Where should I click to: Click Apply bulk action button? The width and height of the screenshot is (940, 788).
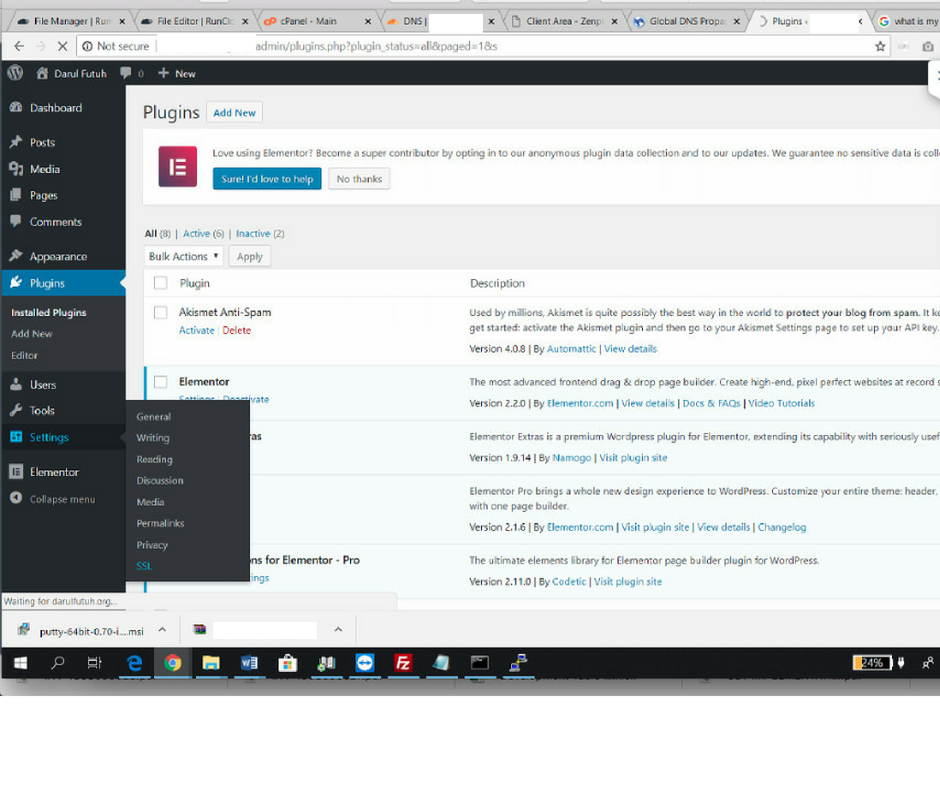point(249,256)
